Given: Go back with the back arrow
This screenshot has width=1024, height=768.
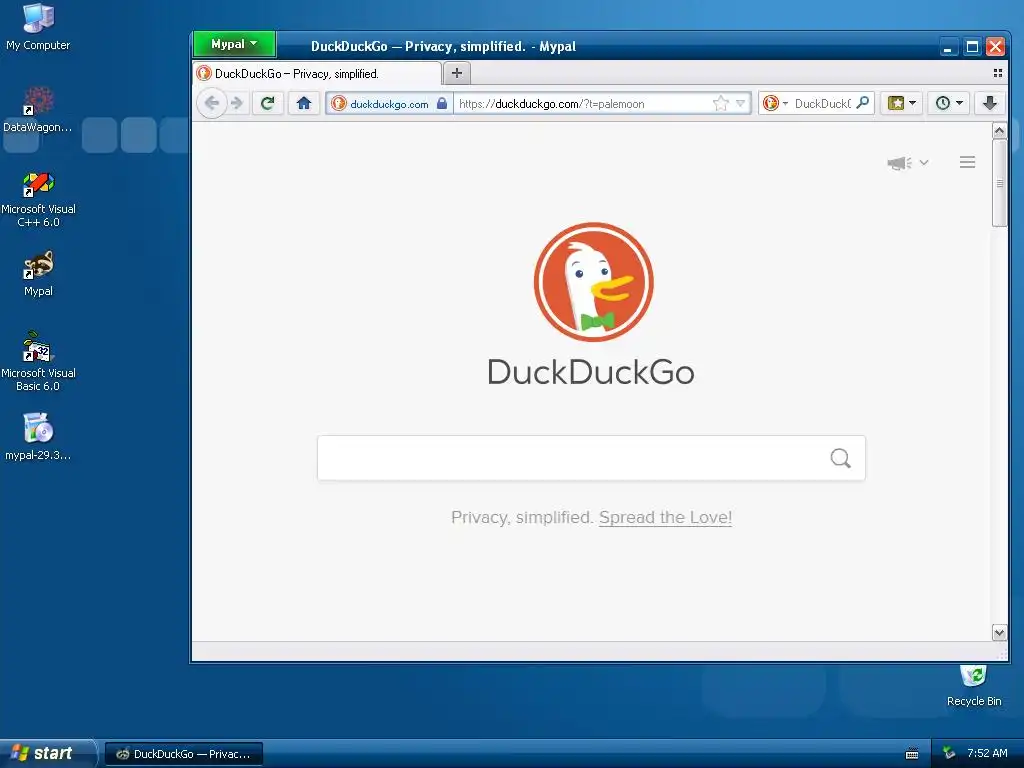Looking at the screenshot, I should (x=212, y=103).
